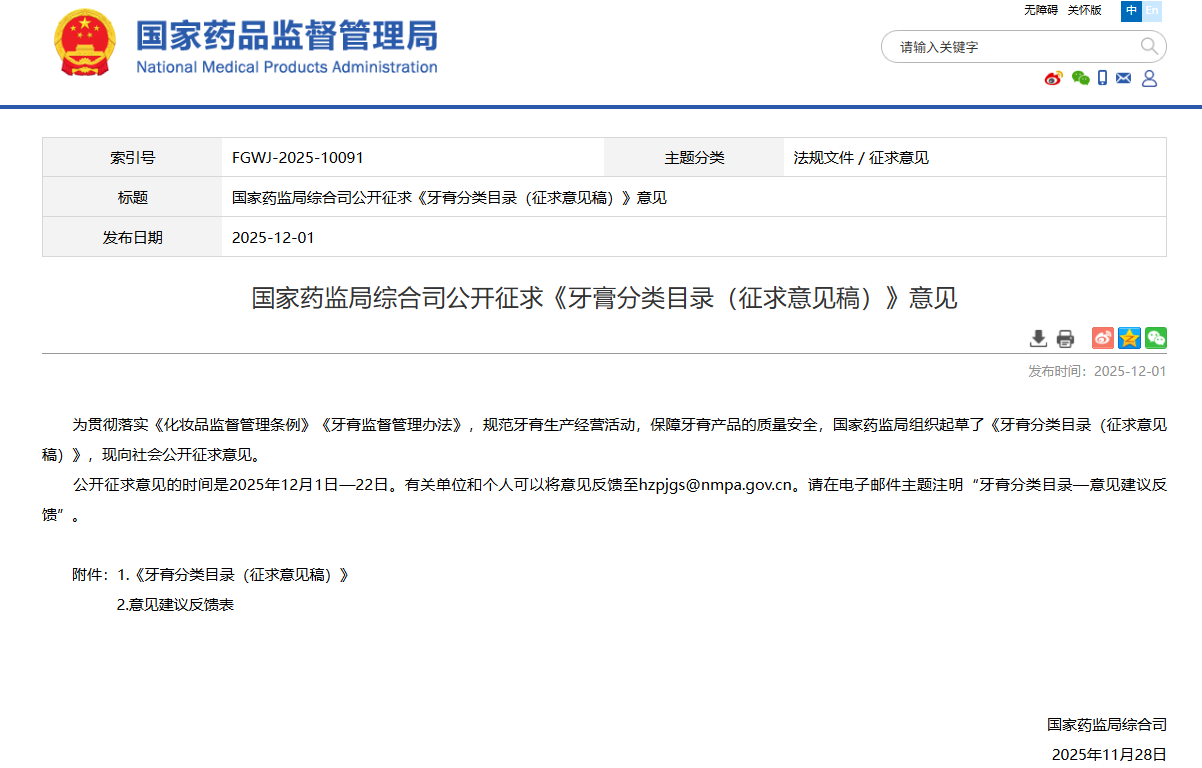The image size is (1202, 768).
Task: Share the article to Qzone
Action: (1128, 338)
